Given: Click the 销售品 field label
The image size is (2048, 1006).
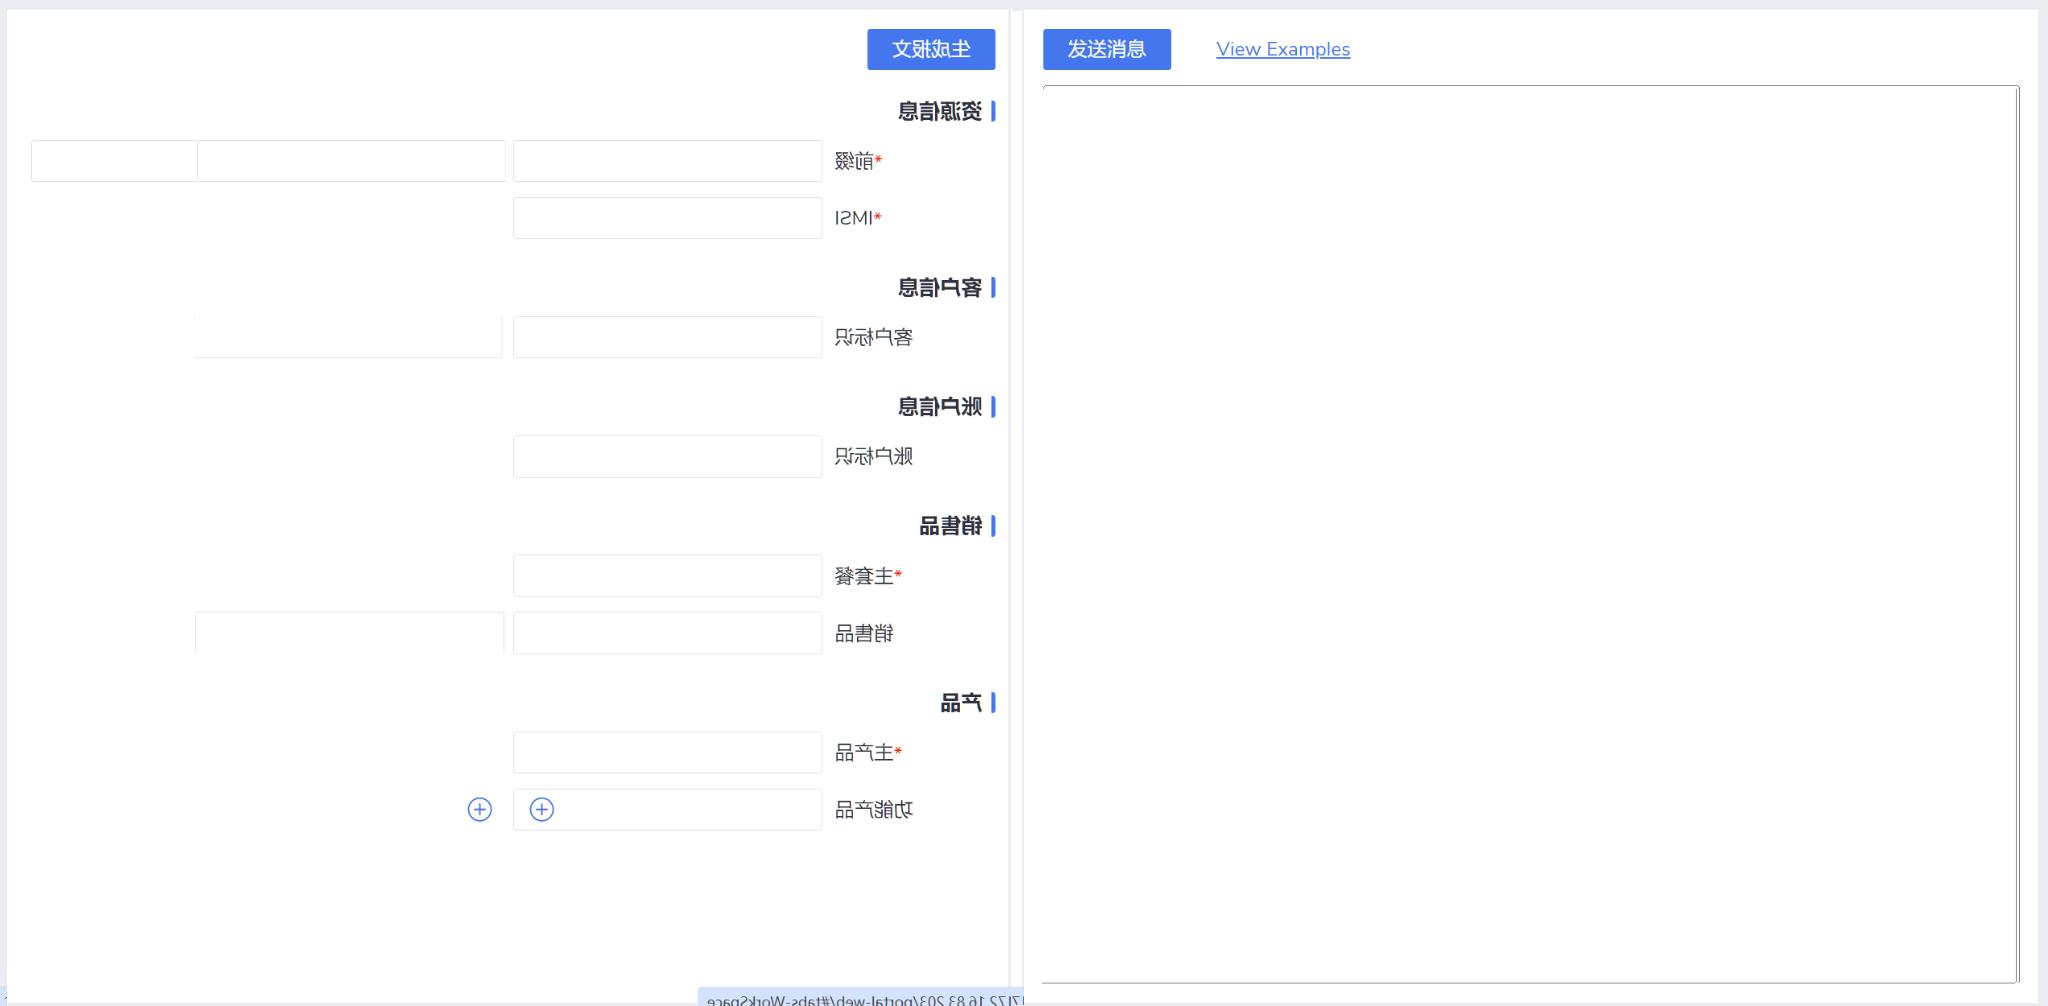Looking at the screenshot, I should click(864, 633).
